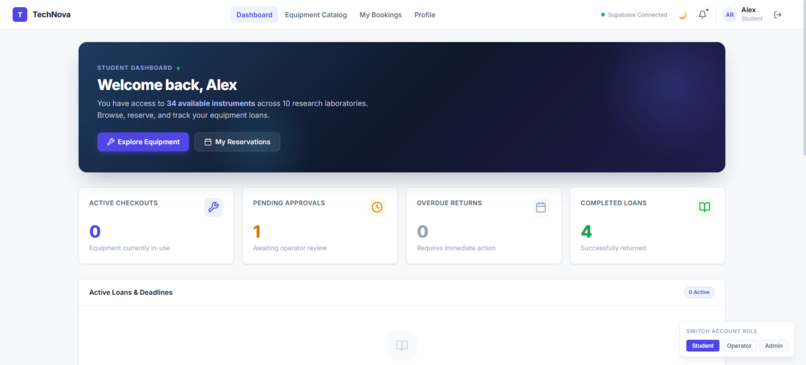
Task: Click the OVERDUE RETURNS label
Action: (449, 203)
